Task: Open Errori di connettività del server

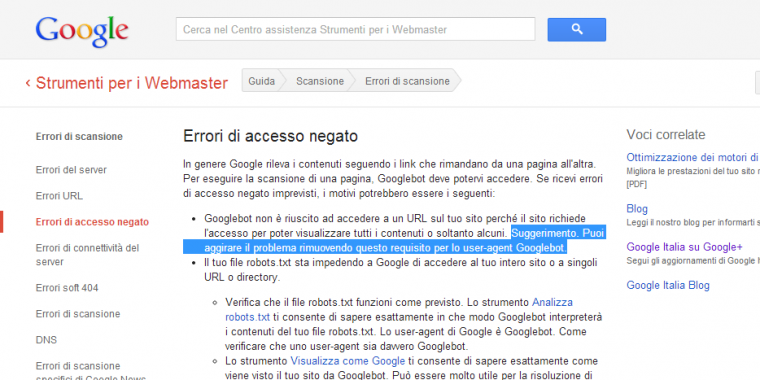Action: click(87, 255)
